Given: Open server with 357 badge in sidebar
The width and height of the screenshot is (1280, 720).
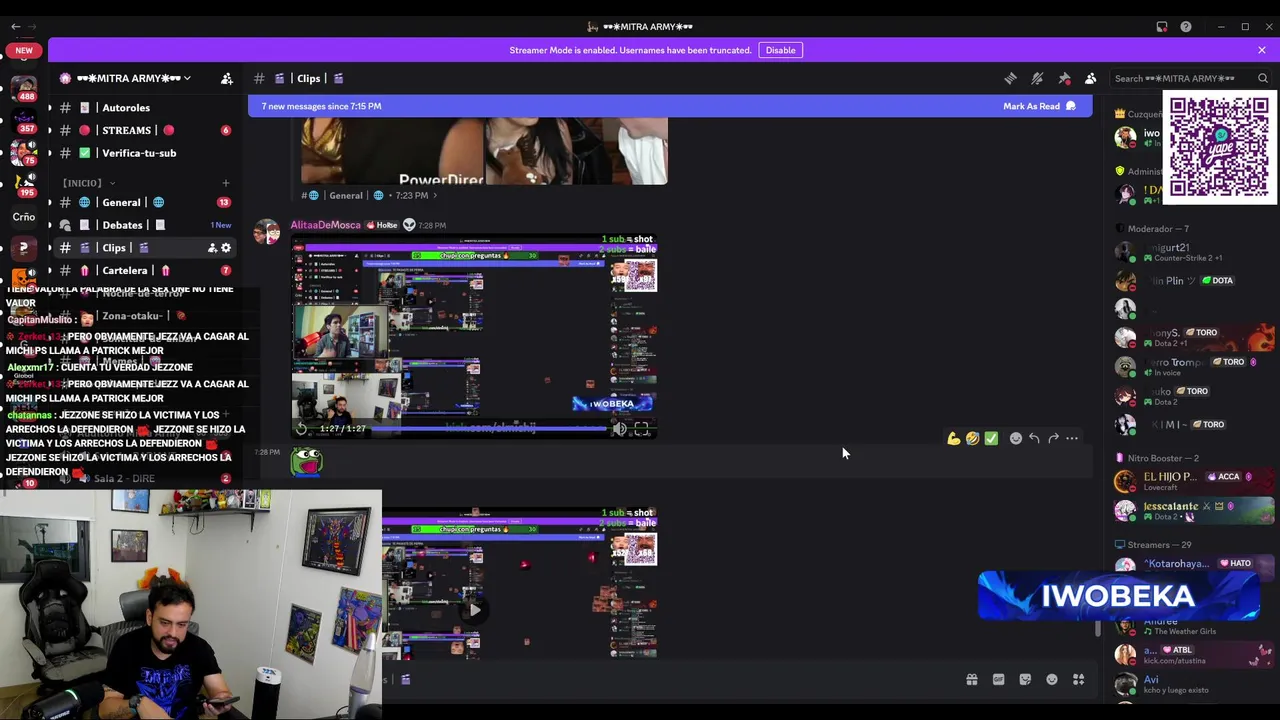Looking at the screenshot, I should 24,122.
